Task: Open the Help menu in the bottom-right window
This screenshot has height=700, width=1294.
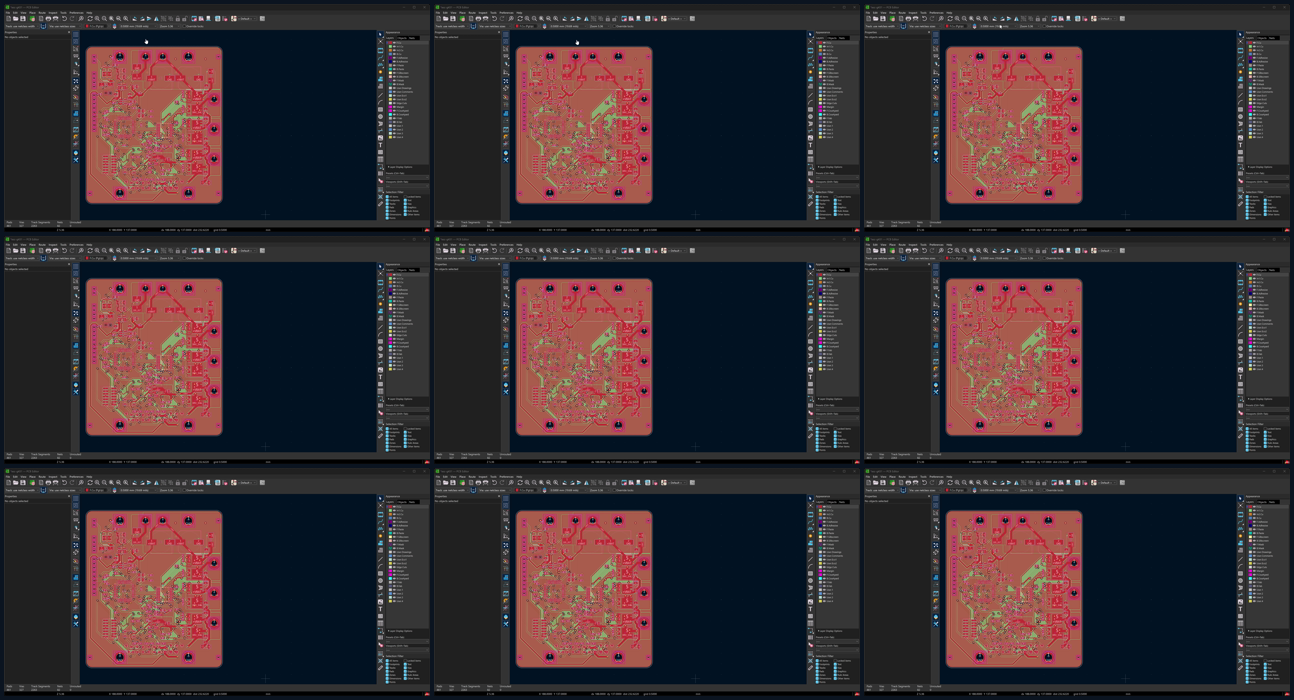Action: (949, 477)
